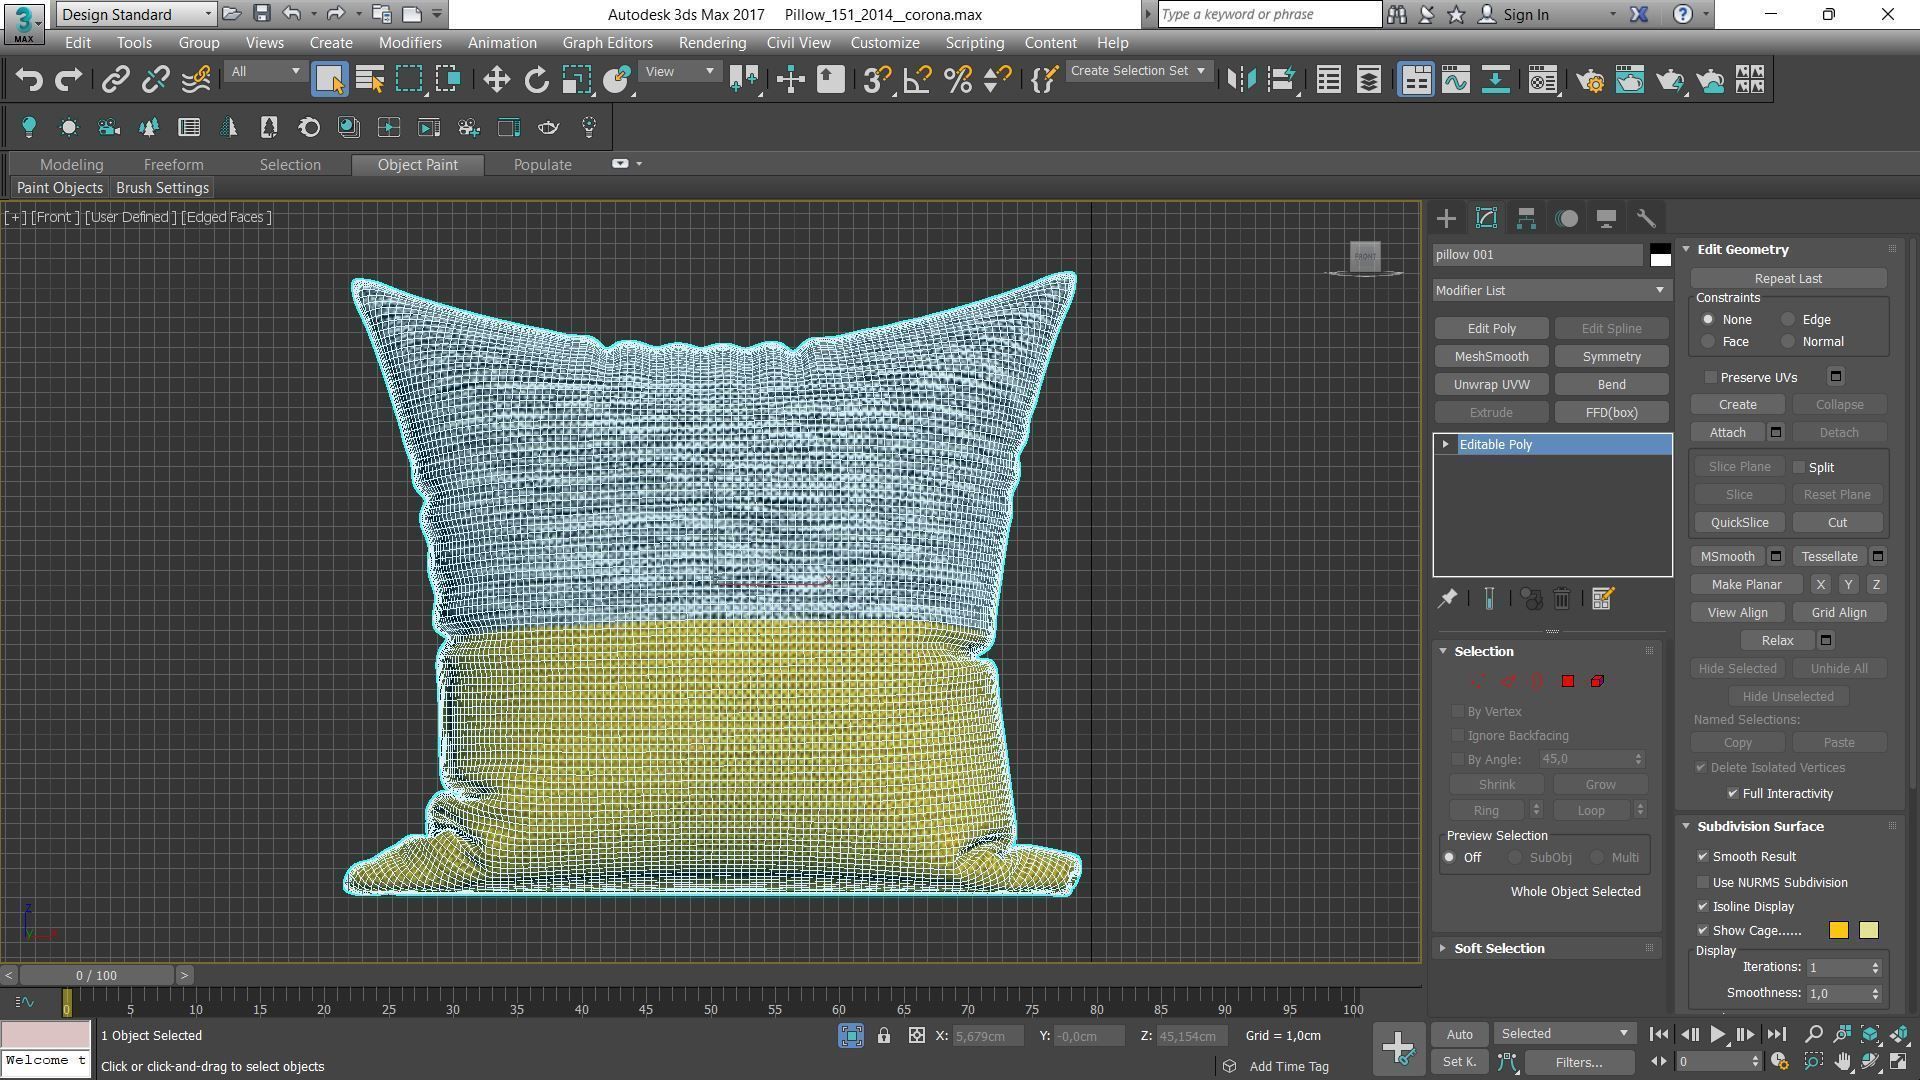Click Attach button
Viewport: 1920px width, 1080px height.
coord(1727,433)
